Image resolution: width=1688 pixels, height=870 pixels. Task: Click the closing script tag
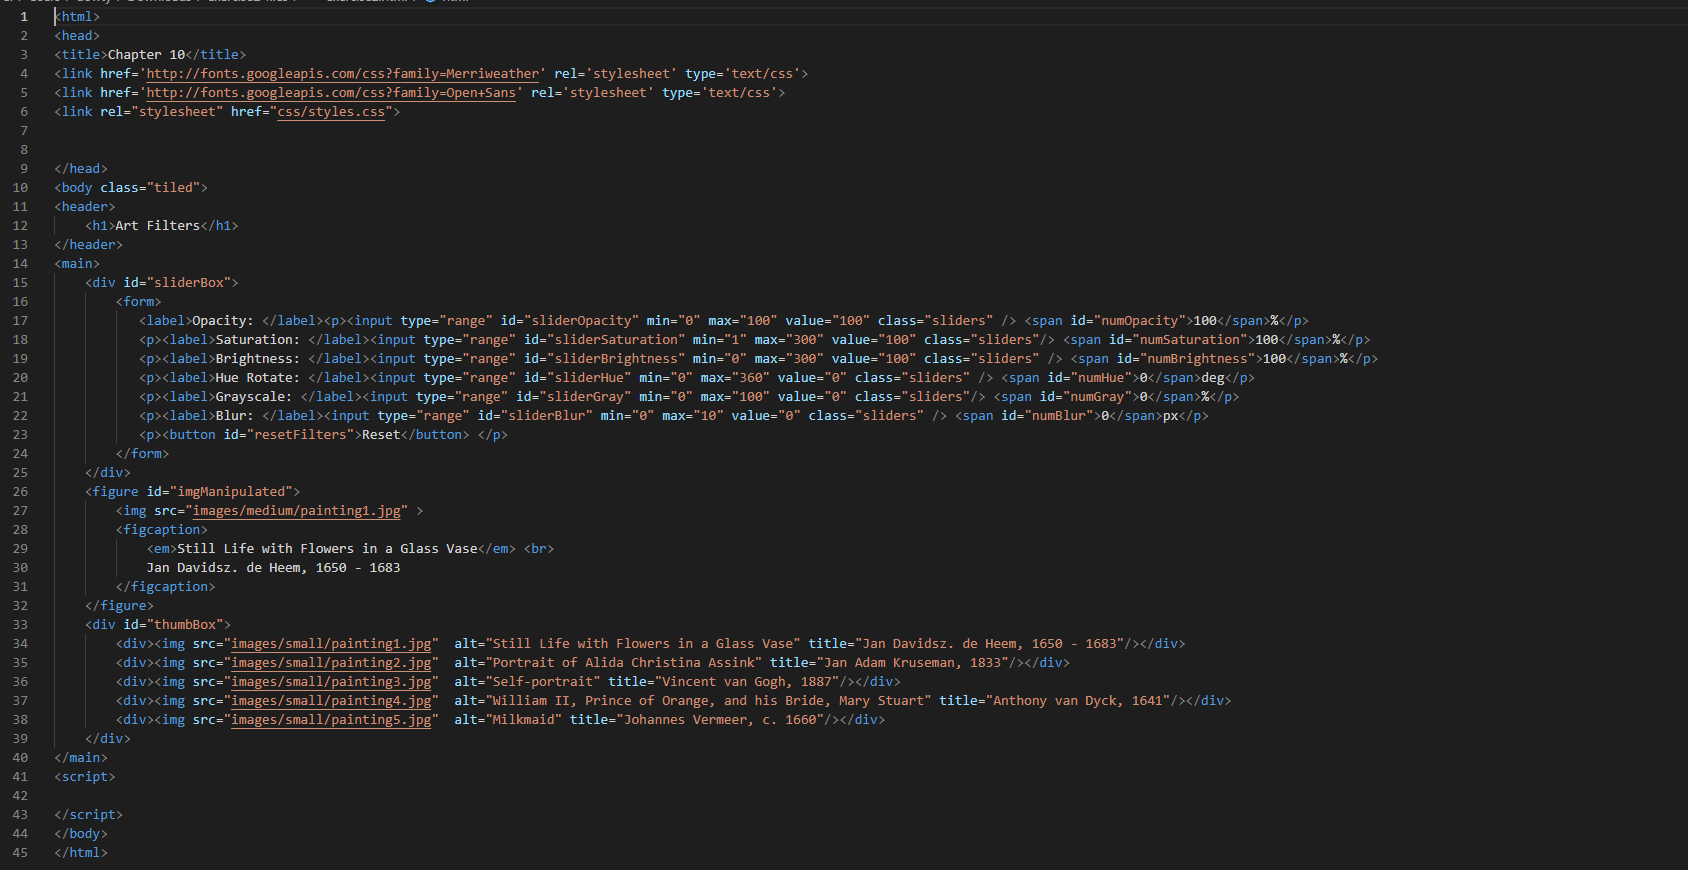(x=89, y=815)
